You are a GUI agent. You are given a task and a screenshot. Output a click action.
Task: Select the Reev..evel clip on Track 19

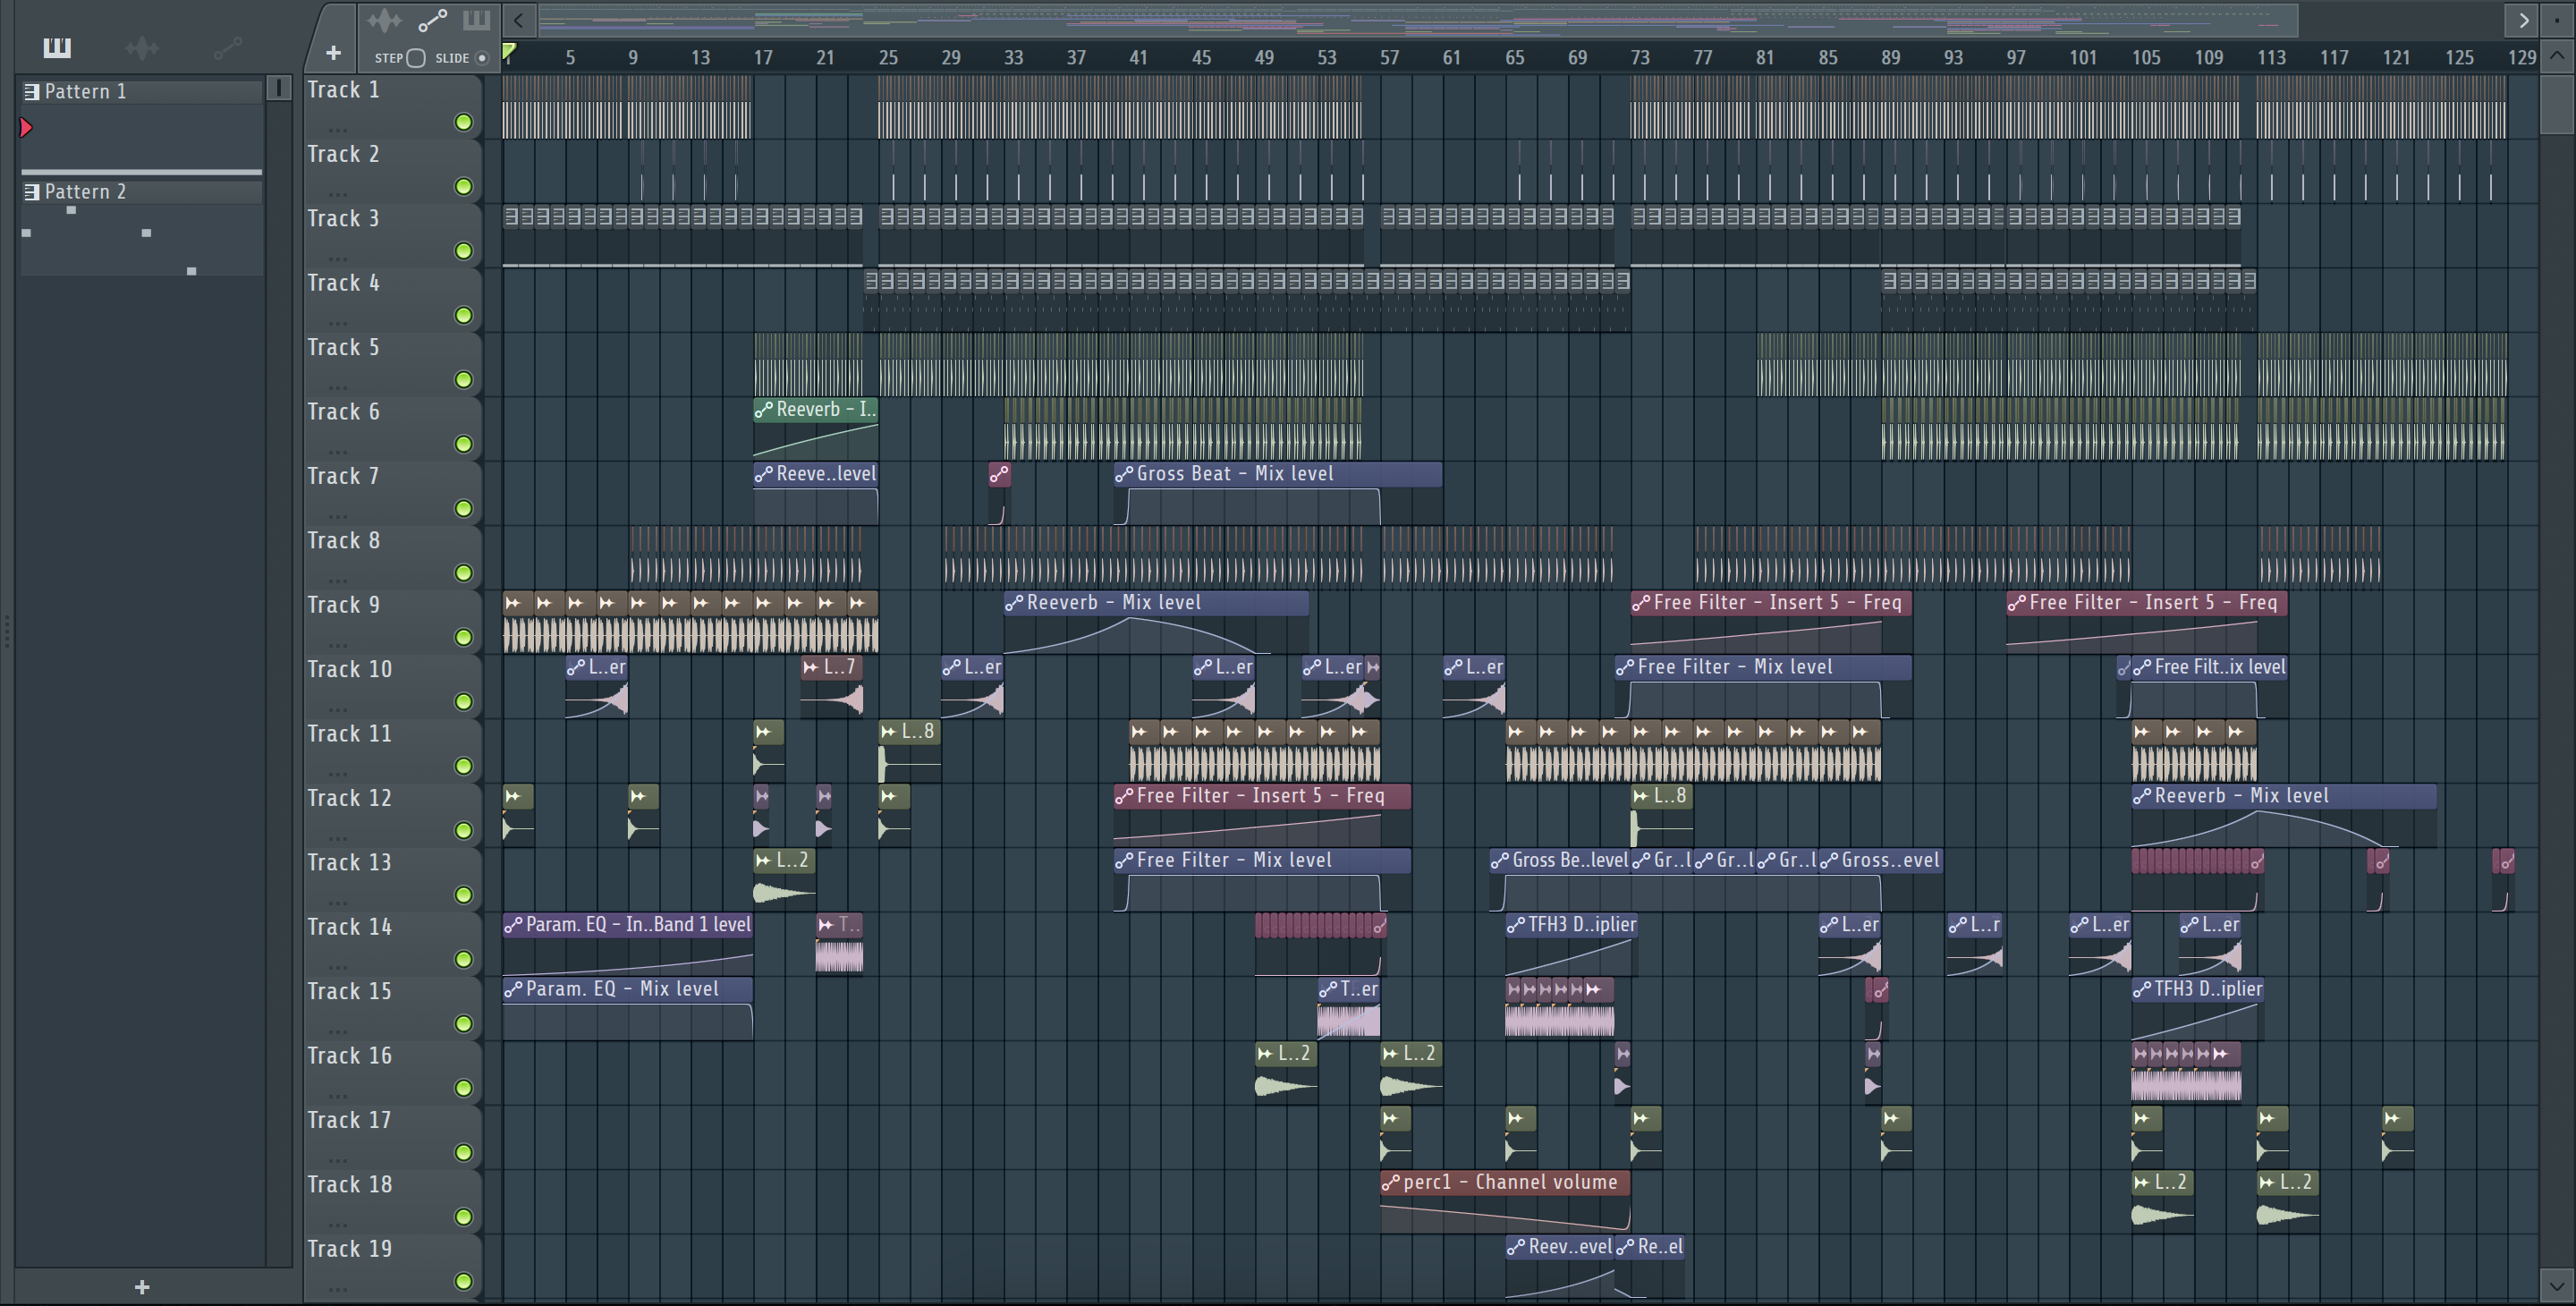click(x=1560, y=1266)
